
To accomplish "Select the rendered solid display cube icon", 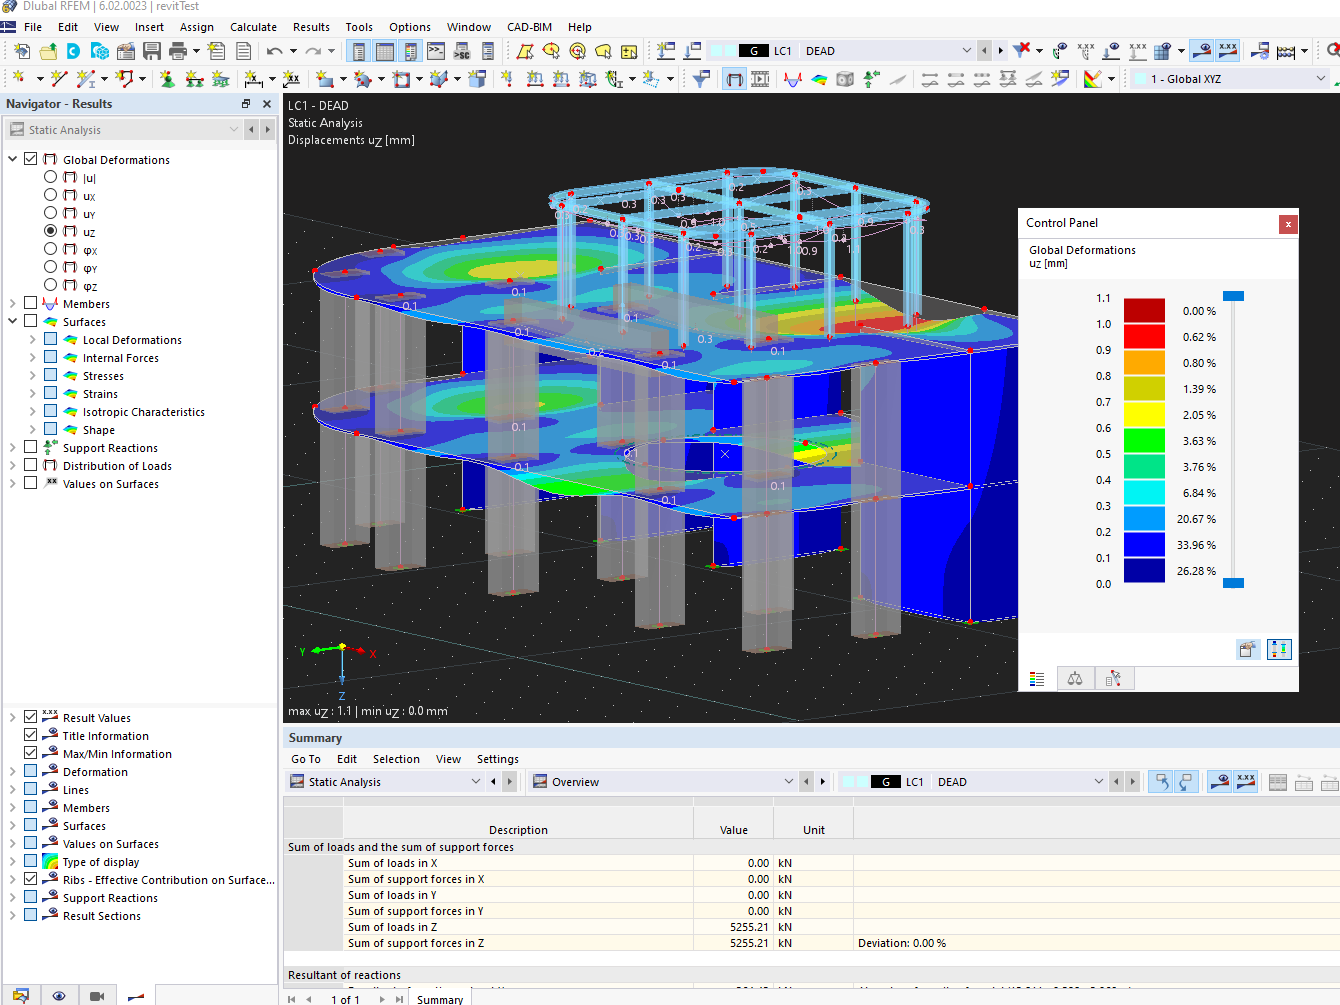I will [845, 78].
